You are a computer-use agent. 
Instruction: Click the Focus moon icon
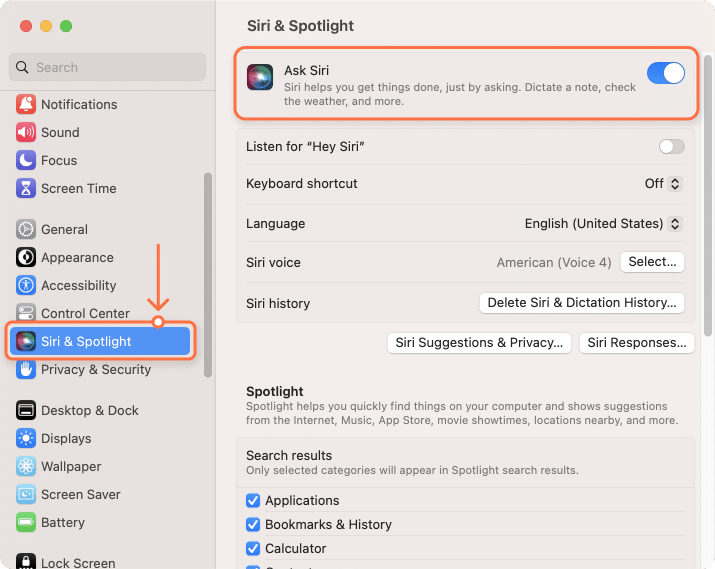(26, 160)
